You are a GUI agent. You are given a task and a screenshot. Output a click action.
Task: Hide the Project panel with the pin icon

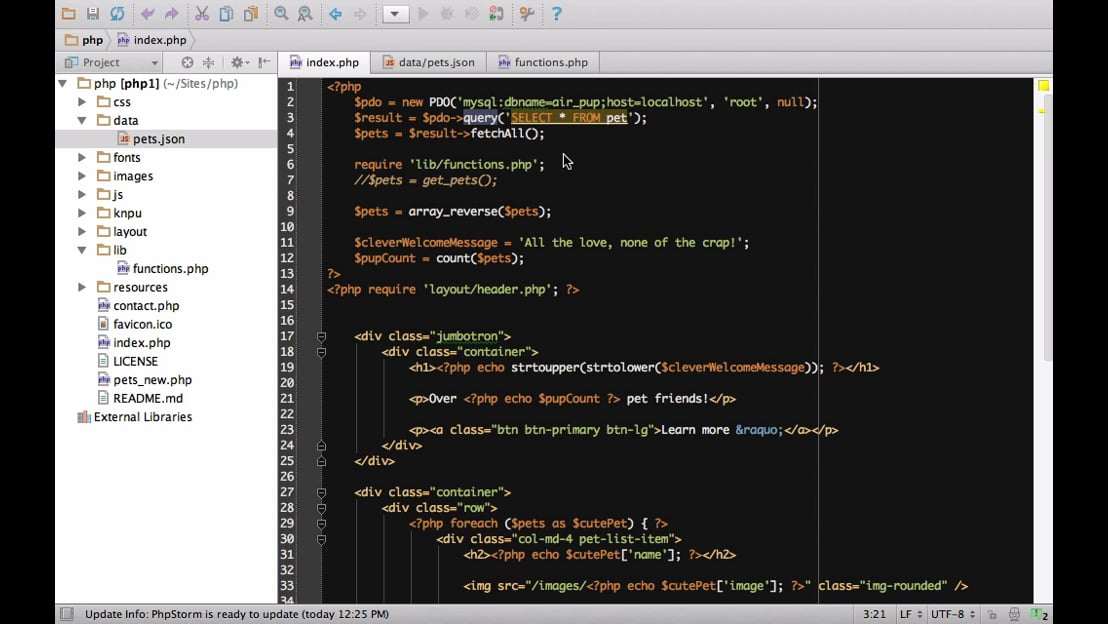(264, 62)
